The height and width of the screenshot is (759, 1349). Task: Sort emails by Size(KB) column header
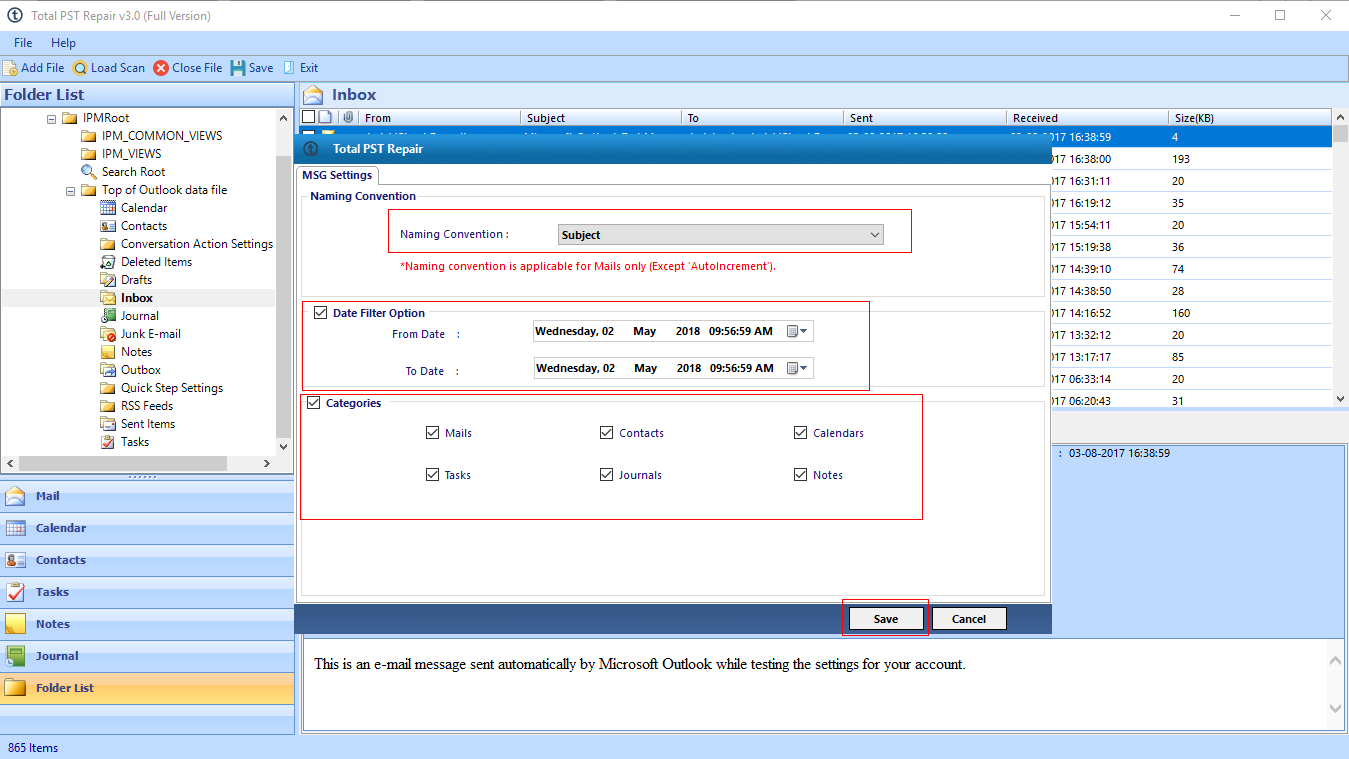[1249, 118]
